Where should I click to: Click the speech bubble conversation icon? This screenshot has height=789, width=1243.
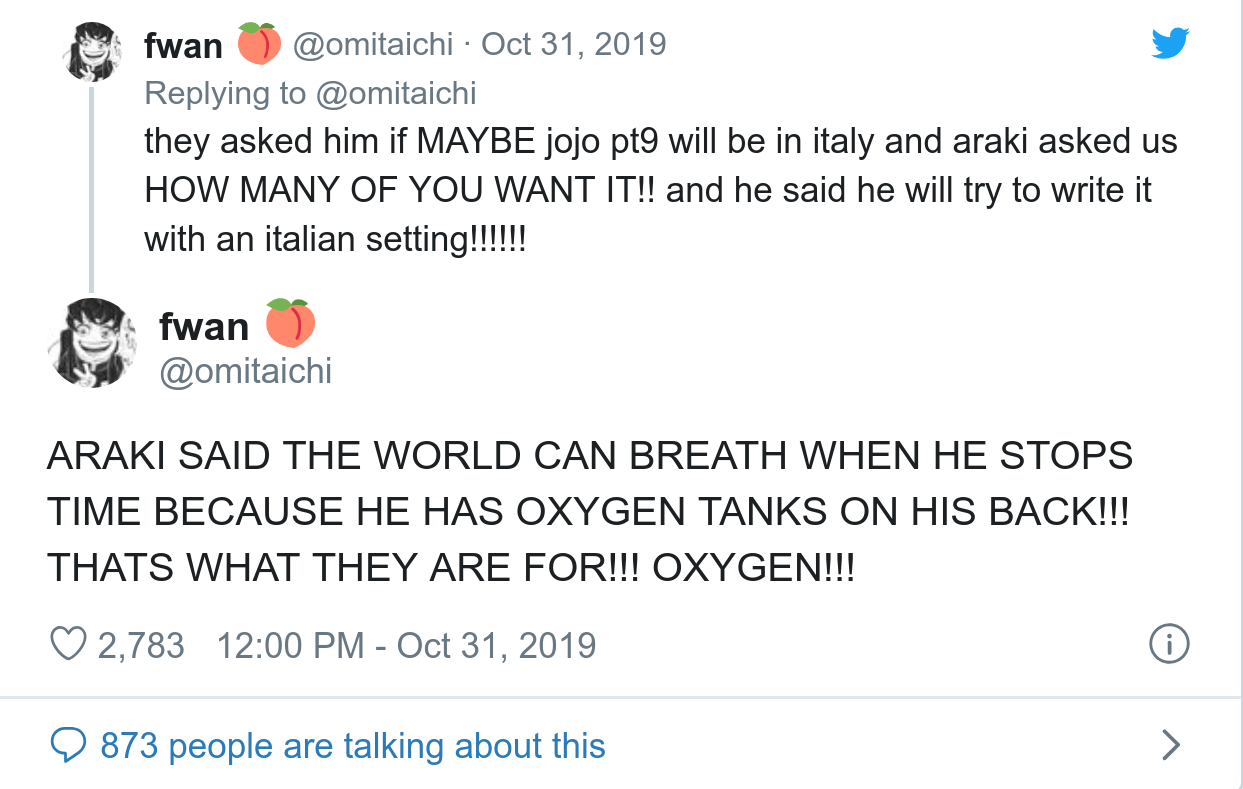(x=68, y=746)
